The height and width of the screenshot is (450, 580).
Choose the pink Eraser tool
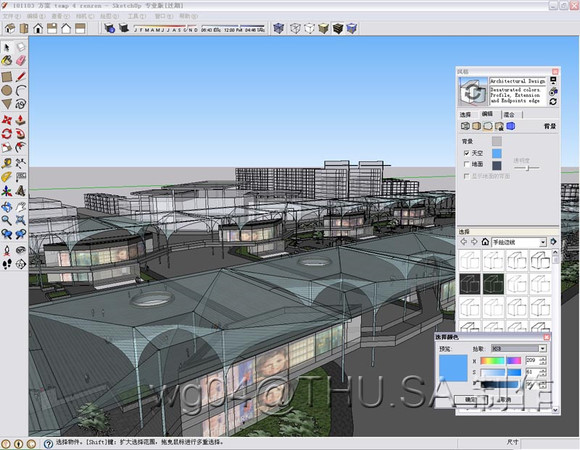(21, 60)
